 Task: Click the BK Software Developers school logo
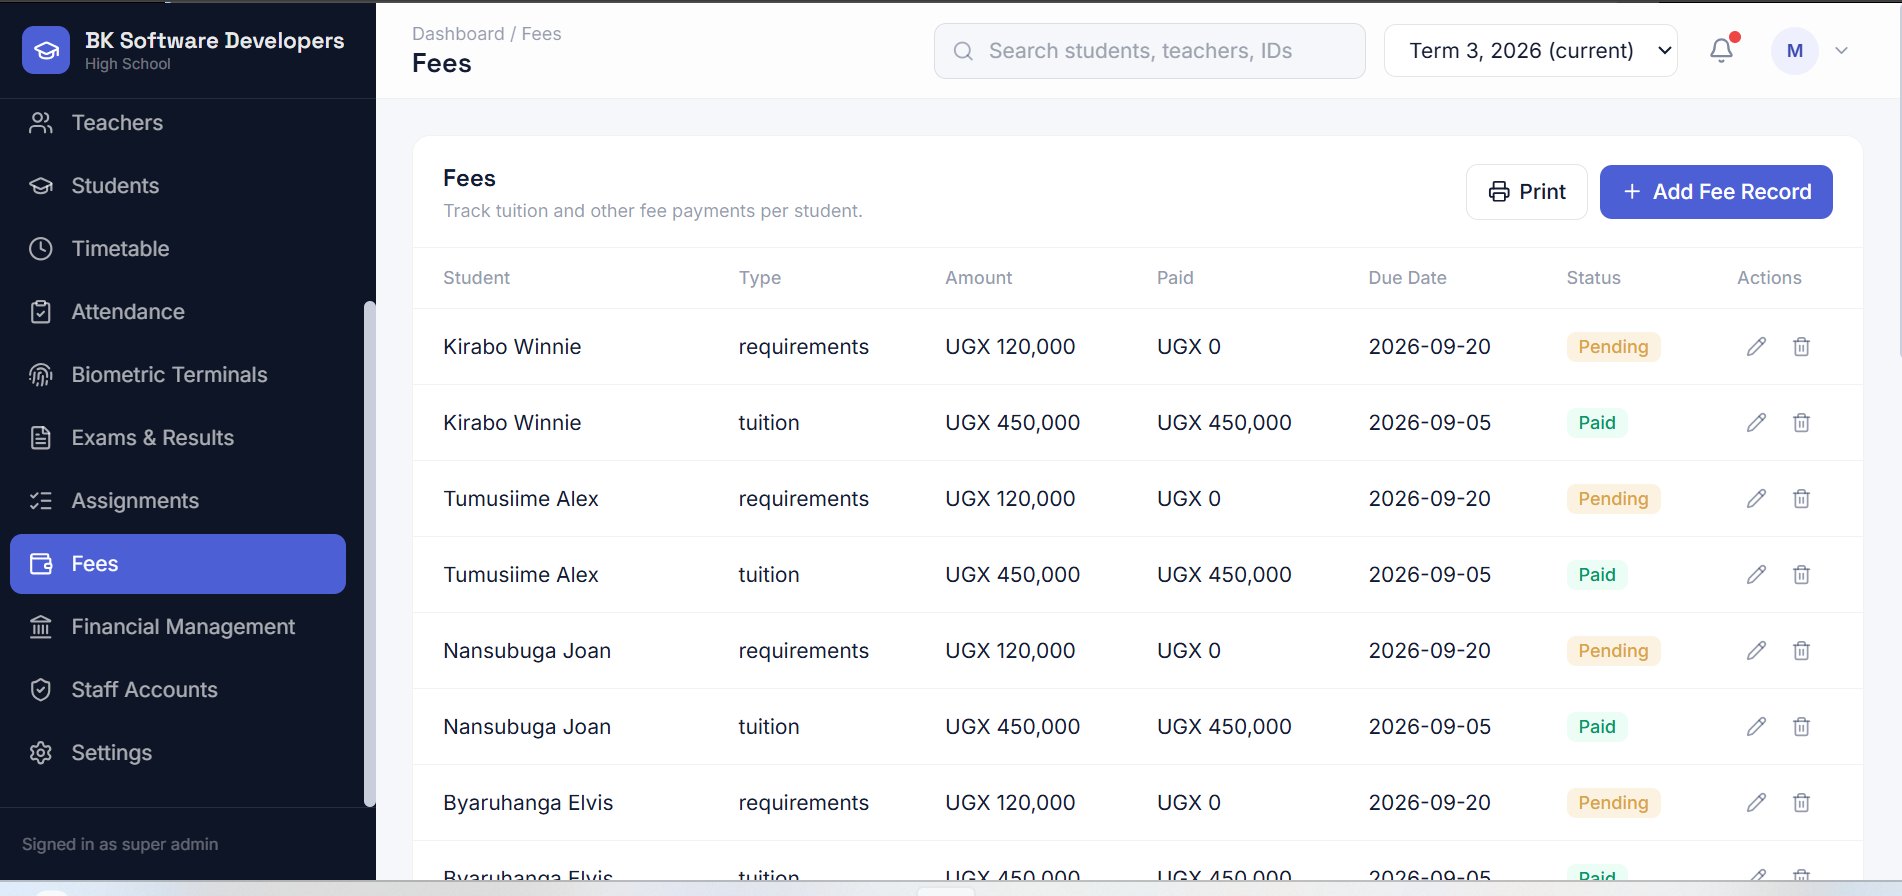coord(46,50)
